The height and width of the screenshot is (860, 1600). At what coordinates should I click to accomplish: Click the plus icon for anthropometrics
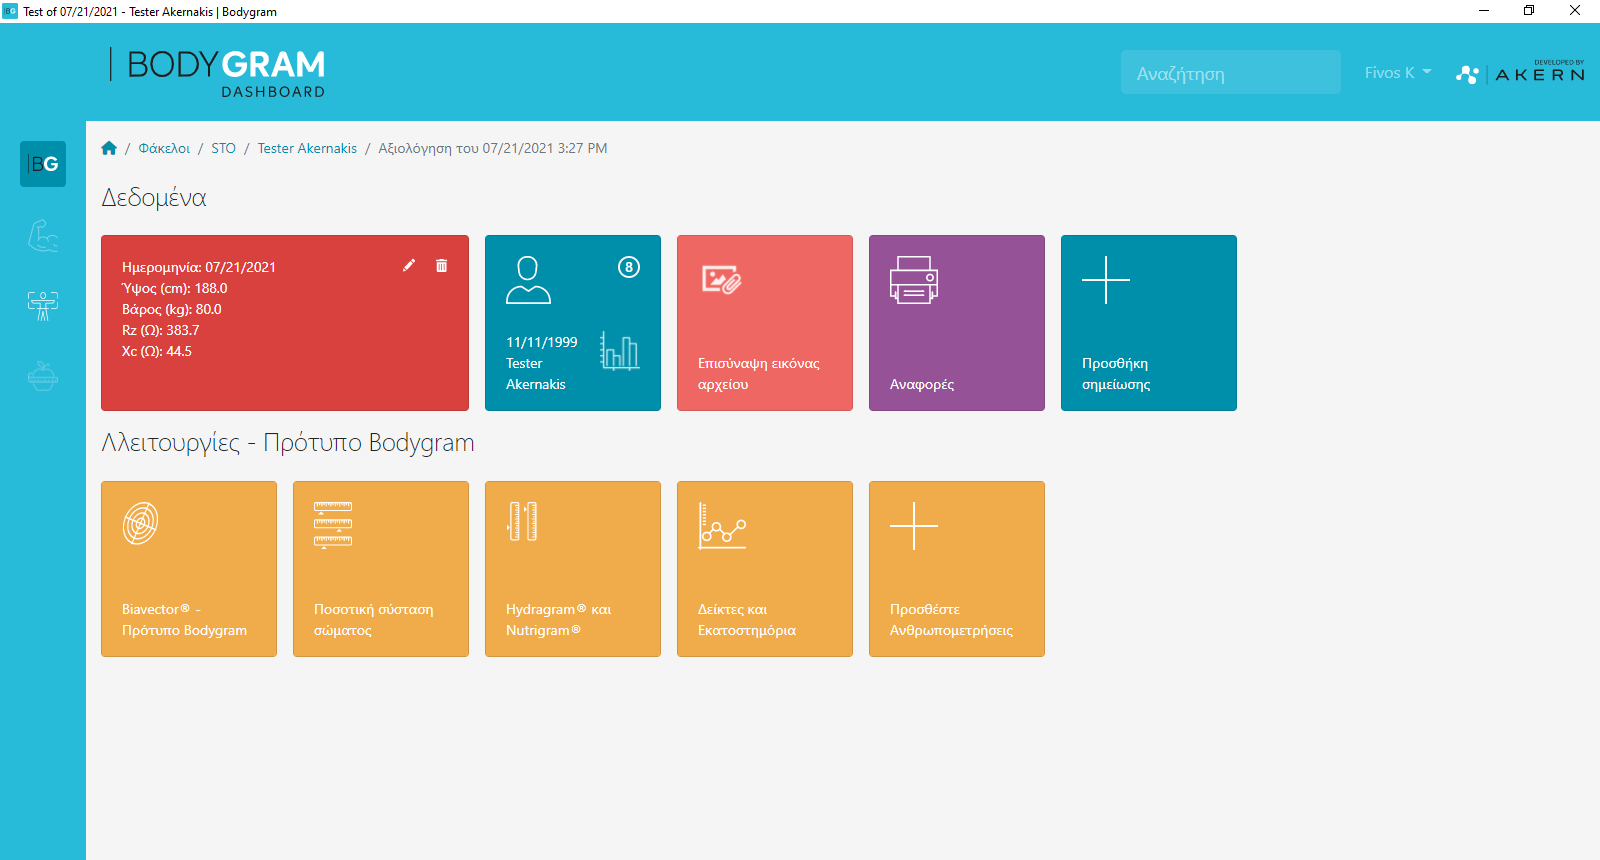(914, 526)
